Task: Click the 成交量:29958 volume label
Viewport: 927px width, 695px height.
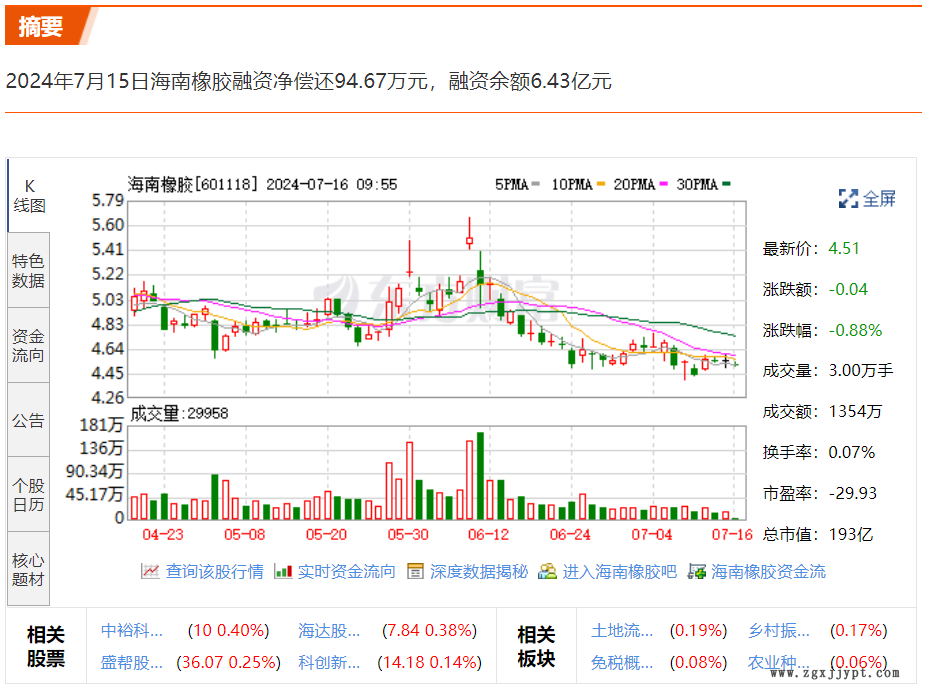Action: (179, 413)
